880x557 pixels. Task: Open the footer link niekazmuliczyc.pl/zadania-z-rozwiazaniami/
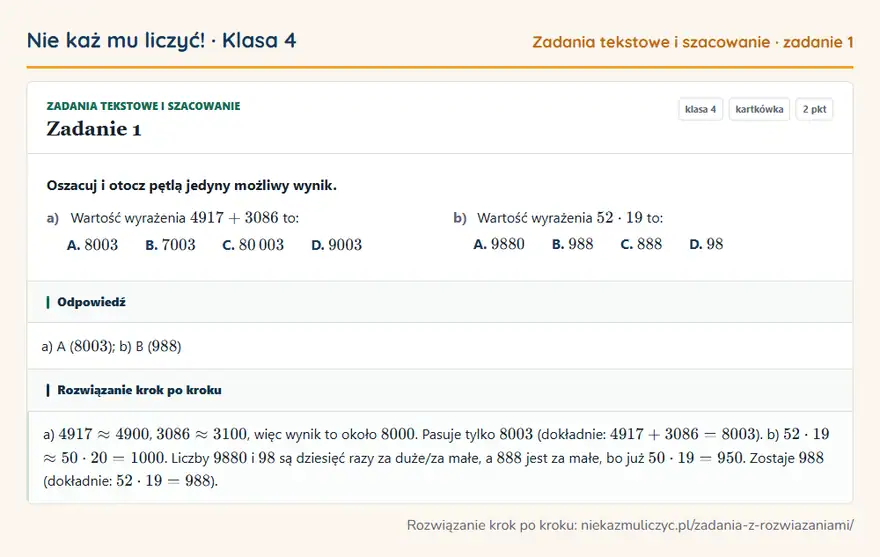[x=717, y=526]
